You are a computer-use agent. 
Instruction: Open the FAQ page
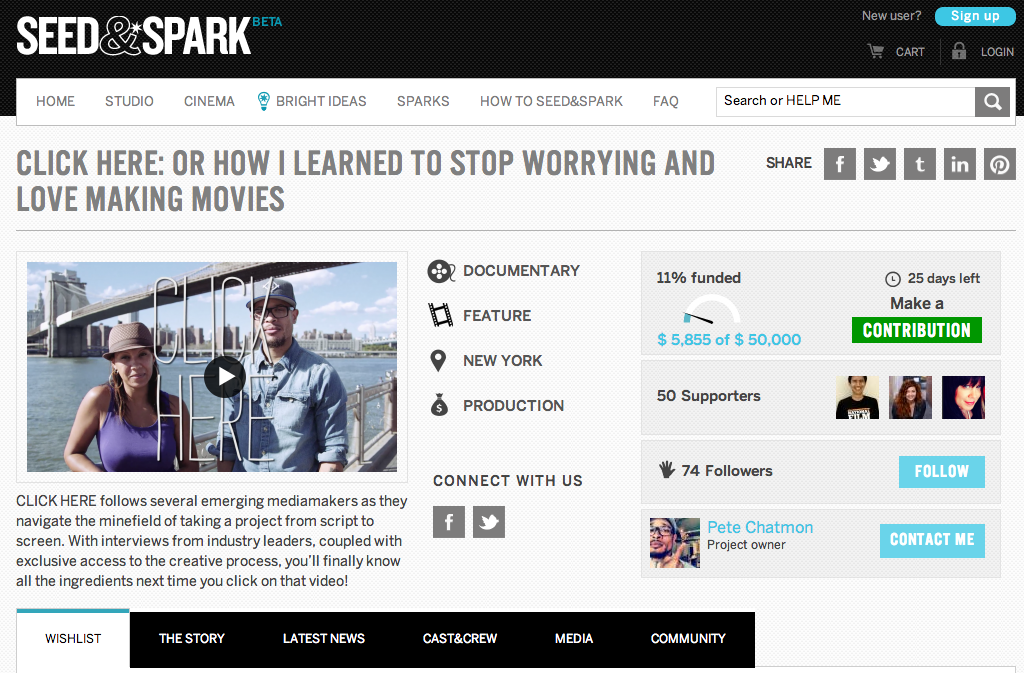point(665,101)
